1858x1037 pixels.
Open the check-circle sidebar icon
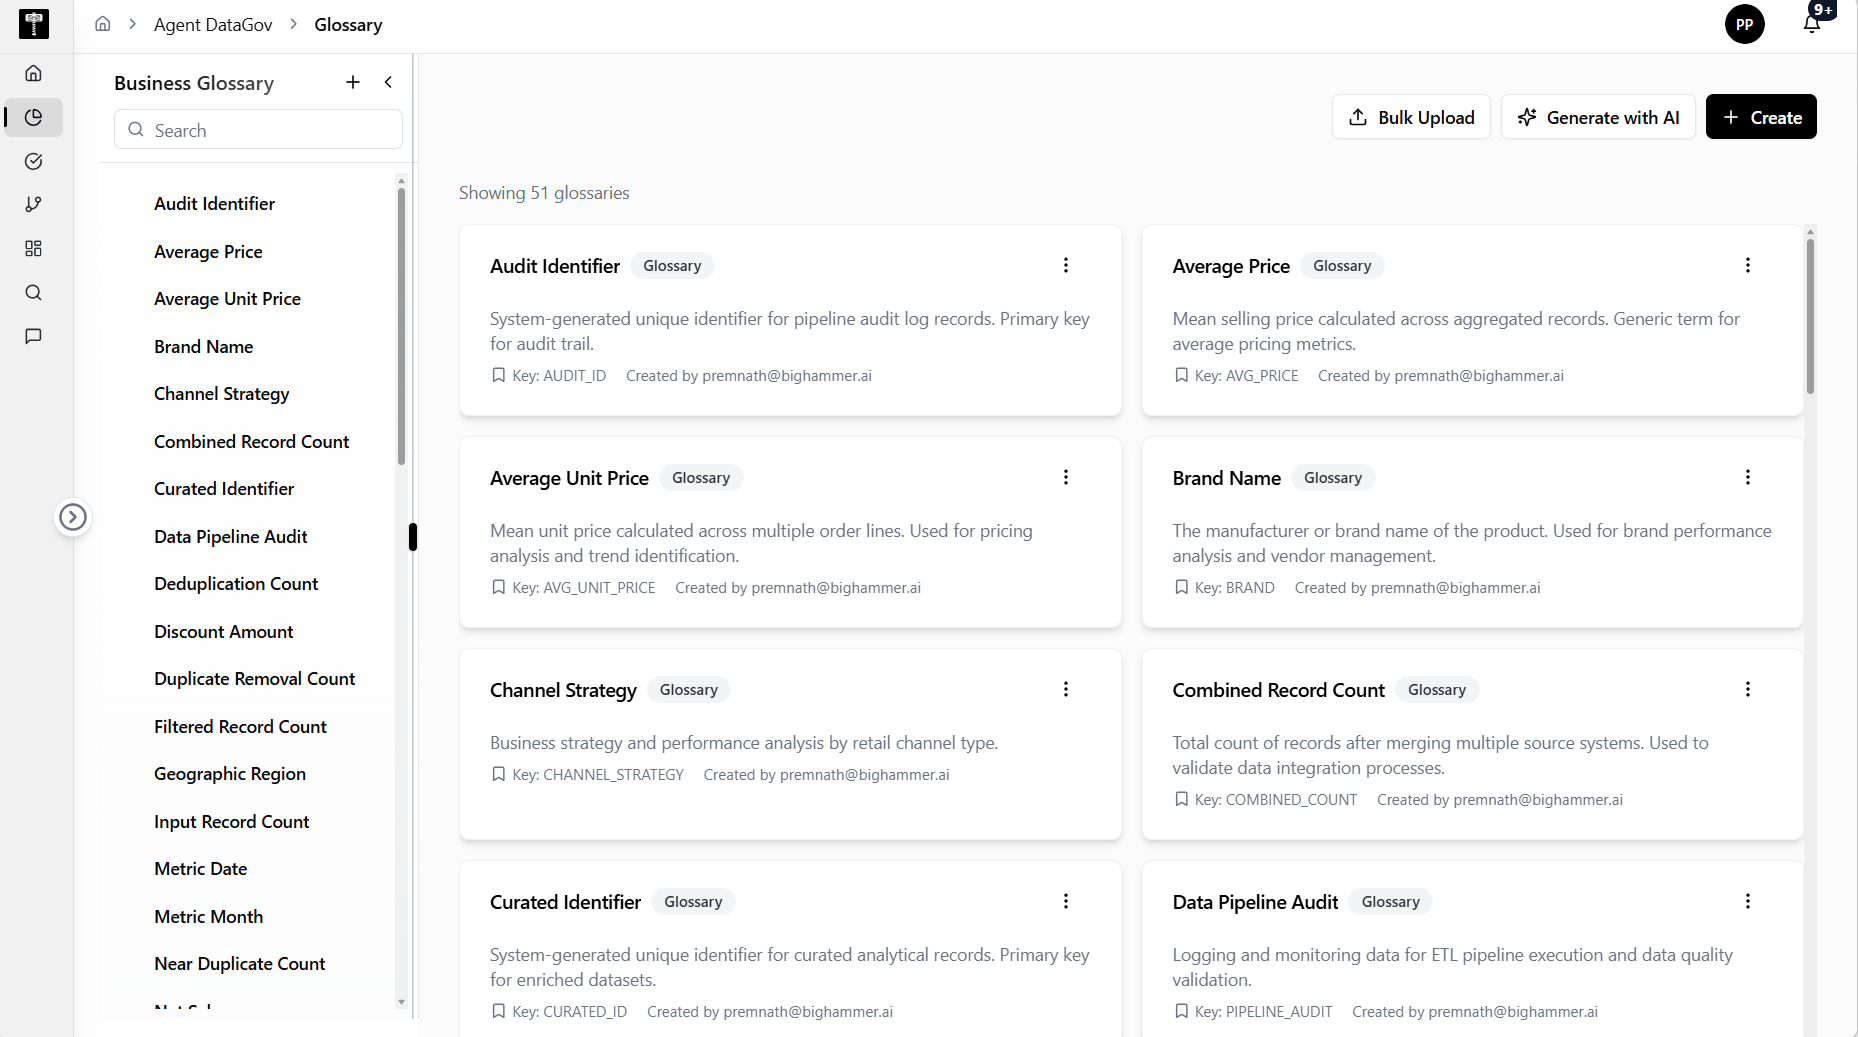[x=33, y=161]
